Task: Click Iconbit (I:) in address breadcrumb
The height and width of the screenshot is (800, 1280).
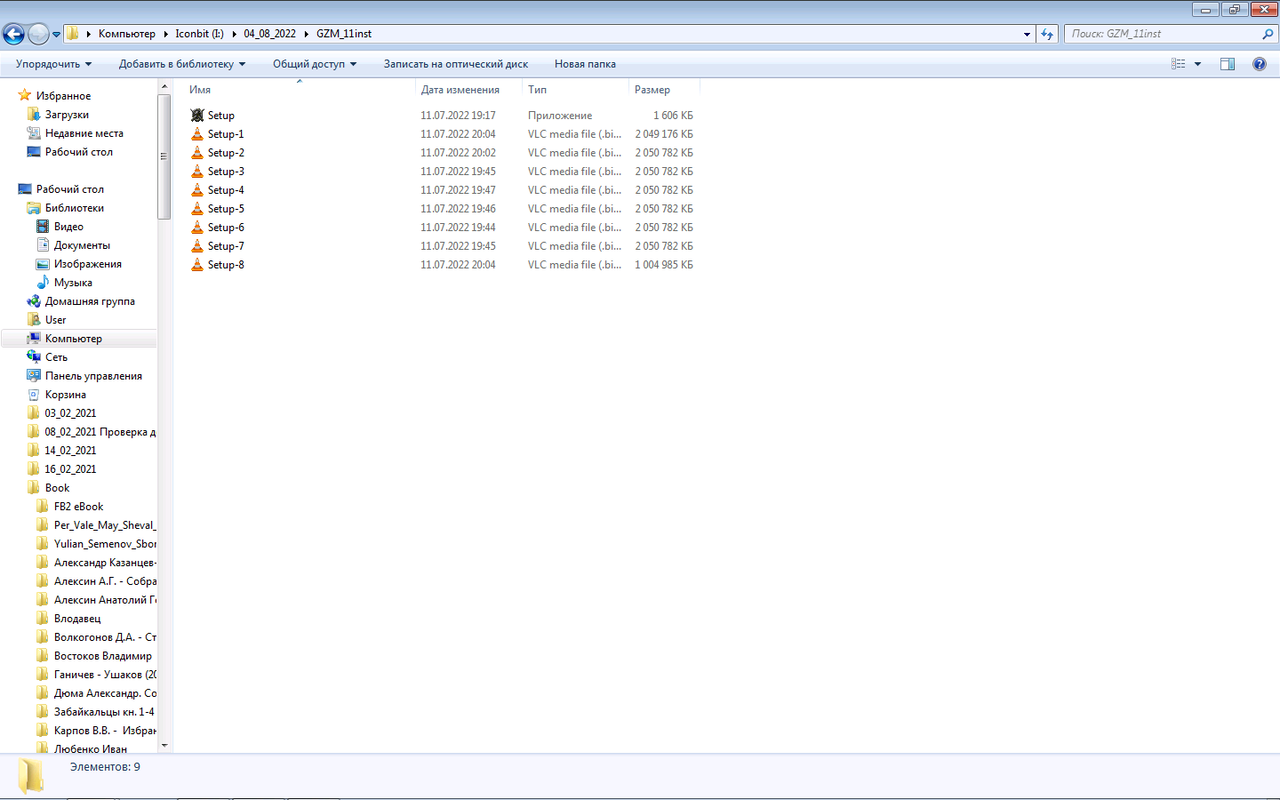Action: (x=200, y=34)
